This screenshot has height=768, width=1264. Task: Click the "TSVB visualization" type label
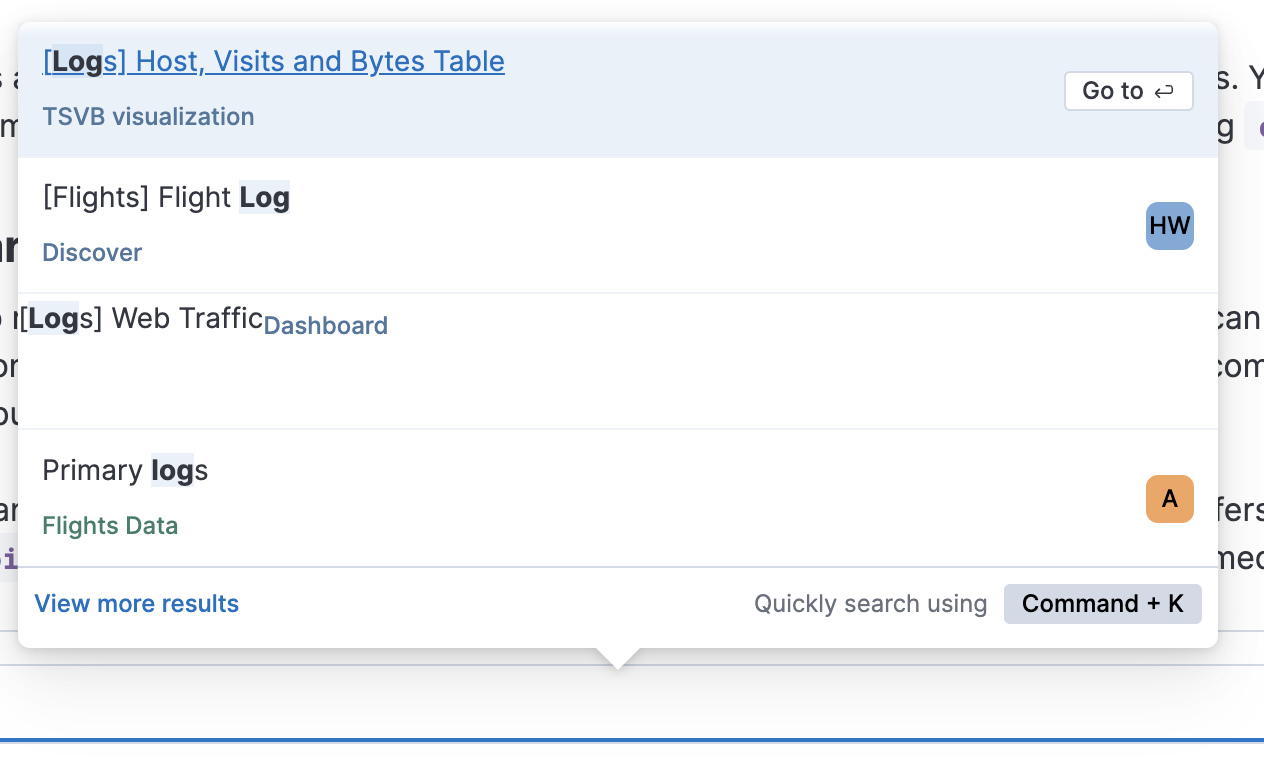coord(148,117)
